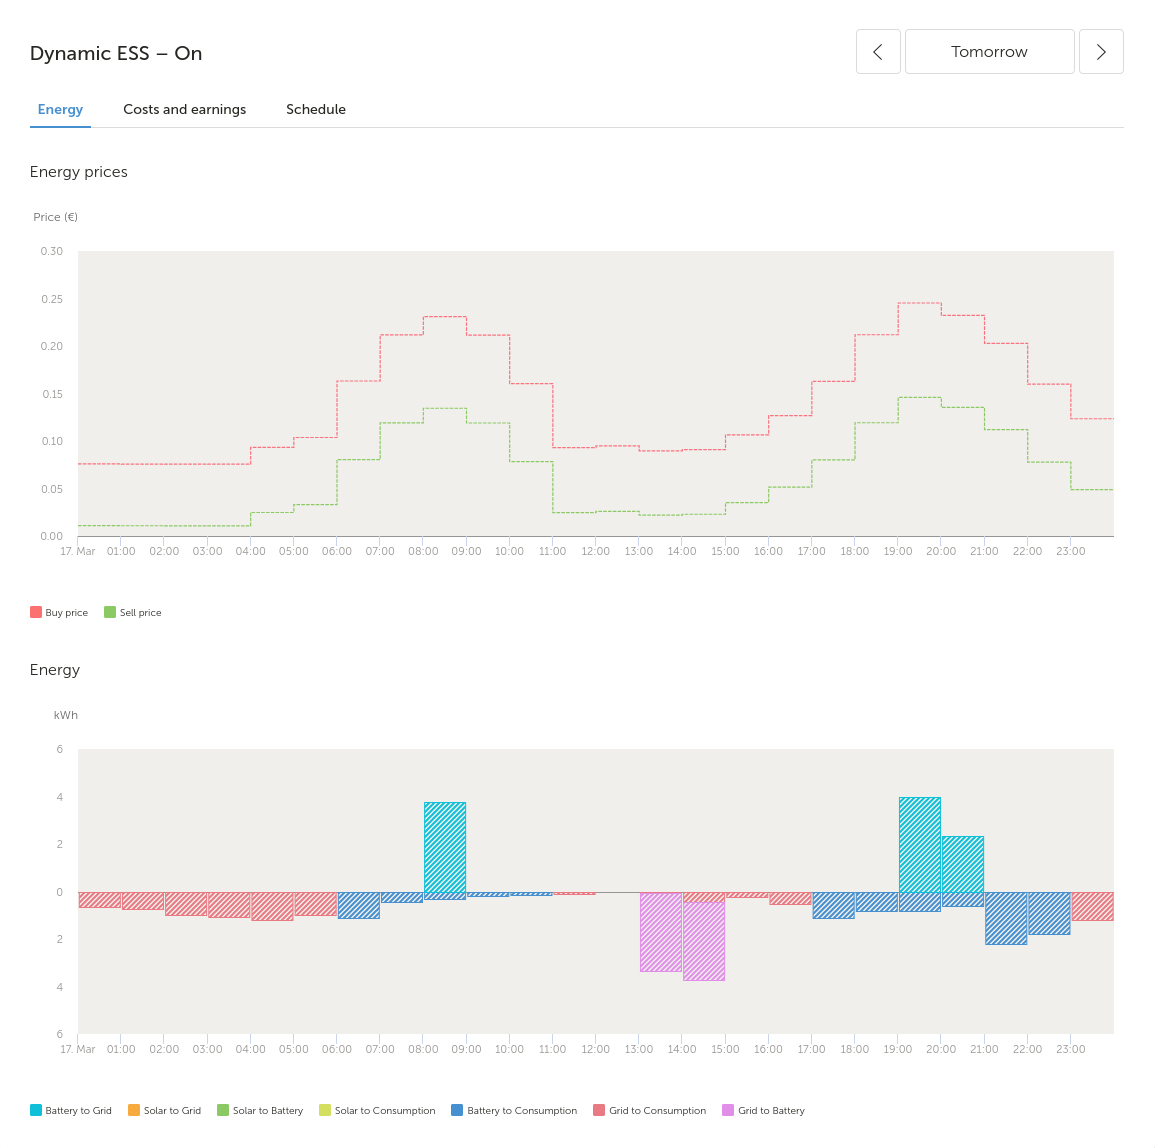
Task: Go to previous day with left arrow
Action: click(x=878, y=52)
